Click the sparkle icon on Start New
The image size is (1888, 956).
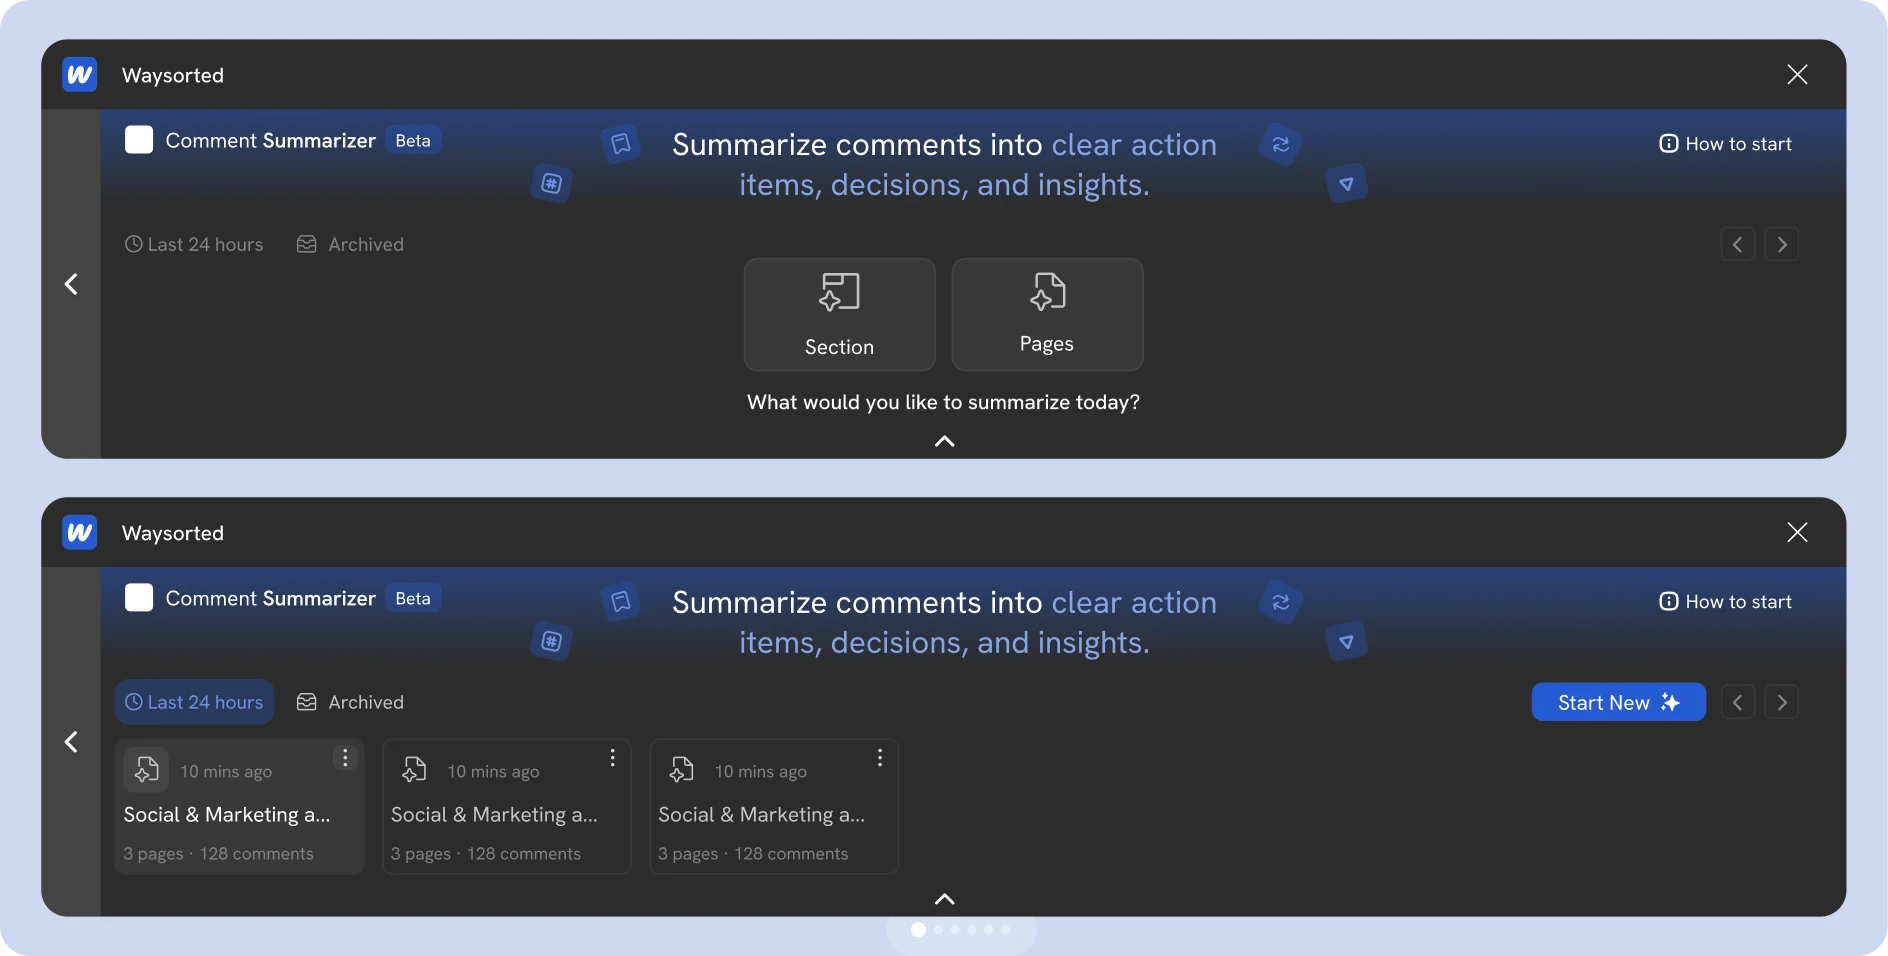[x=1670, y=702]
